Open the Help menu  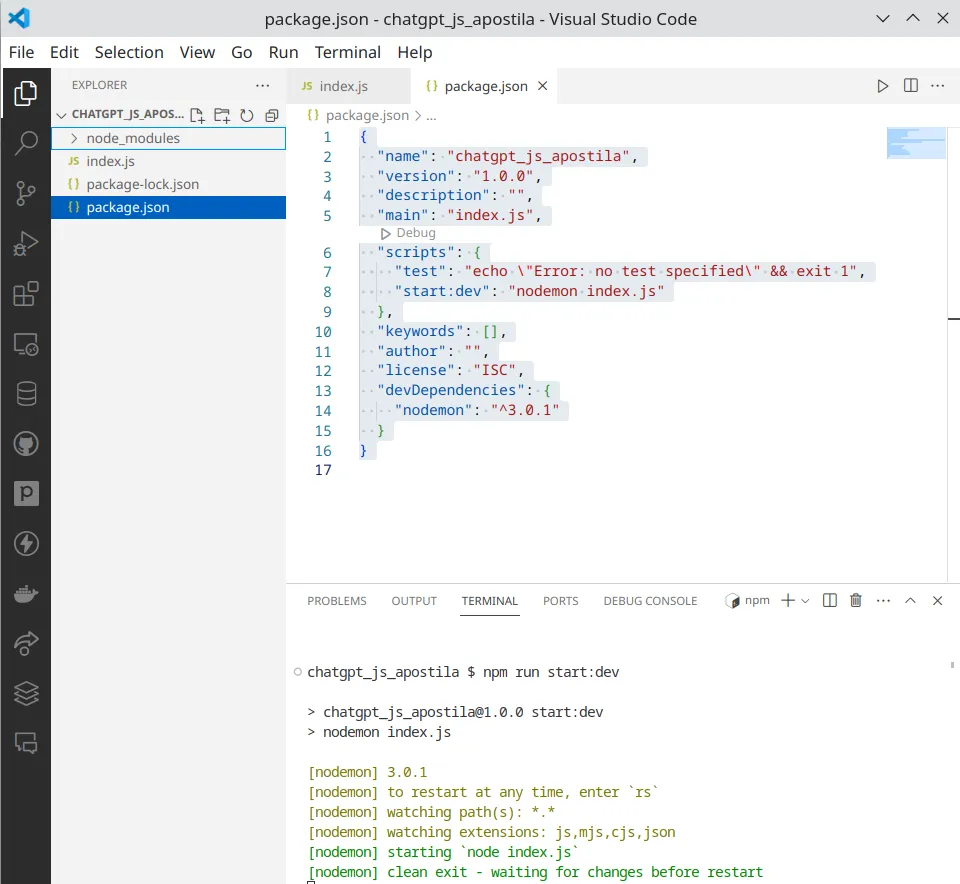pos(414,53)
